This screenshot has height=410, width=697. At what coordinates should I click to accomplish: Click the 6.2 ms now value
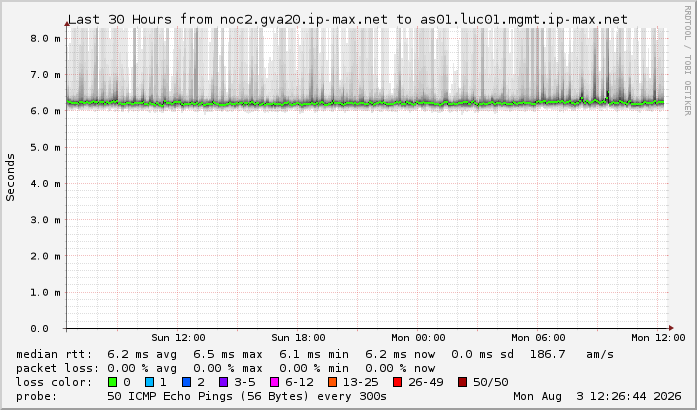pos(400,354)
